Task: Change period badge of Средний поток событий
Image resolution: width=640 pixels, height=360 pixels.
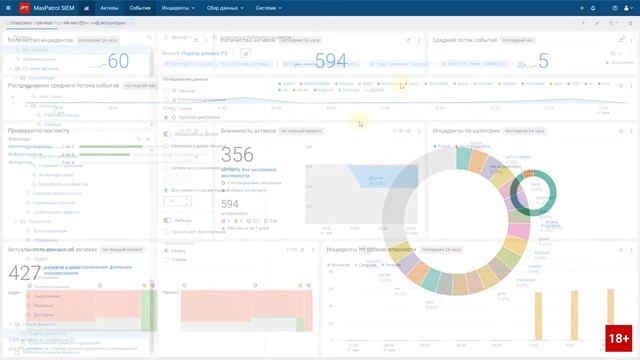Action: pos(518,40)
